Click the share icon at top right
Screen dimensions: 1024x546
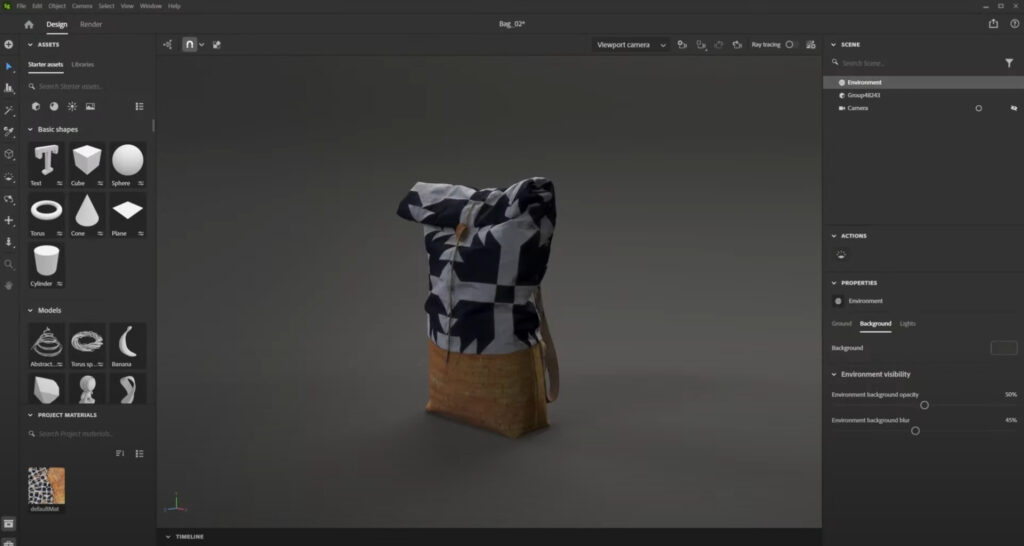pyautogui.click(x=993, y=24)
